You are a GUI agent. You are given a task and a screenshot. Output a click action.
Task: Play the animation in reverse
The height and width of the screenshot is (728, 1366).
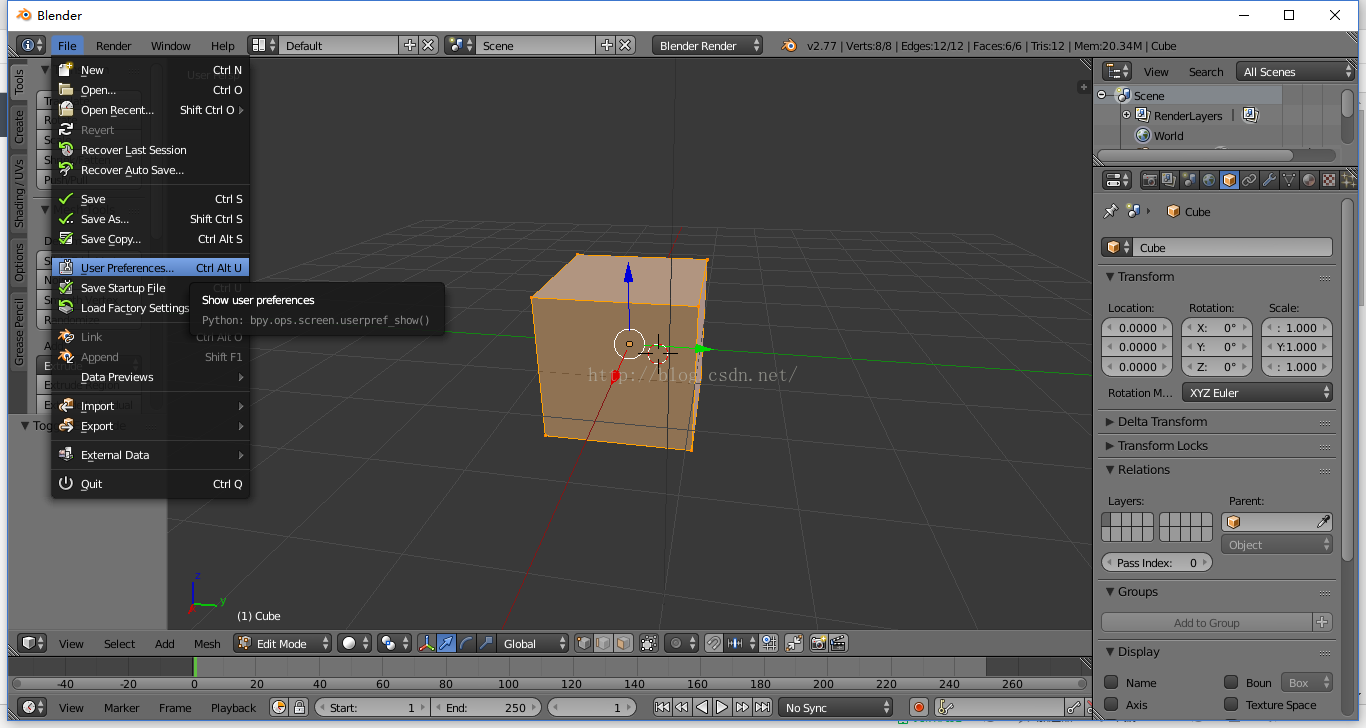point(702,707)
